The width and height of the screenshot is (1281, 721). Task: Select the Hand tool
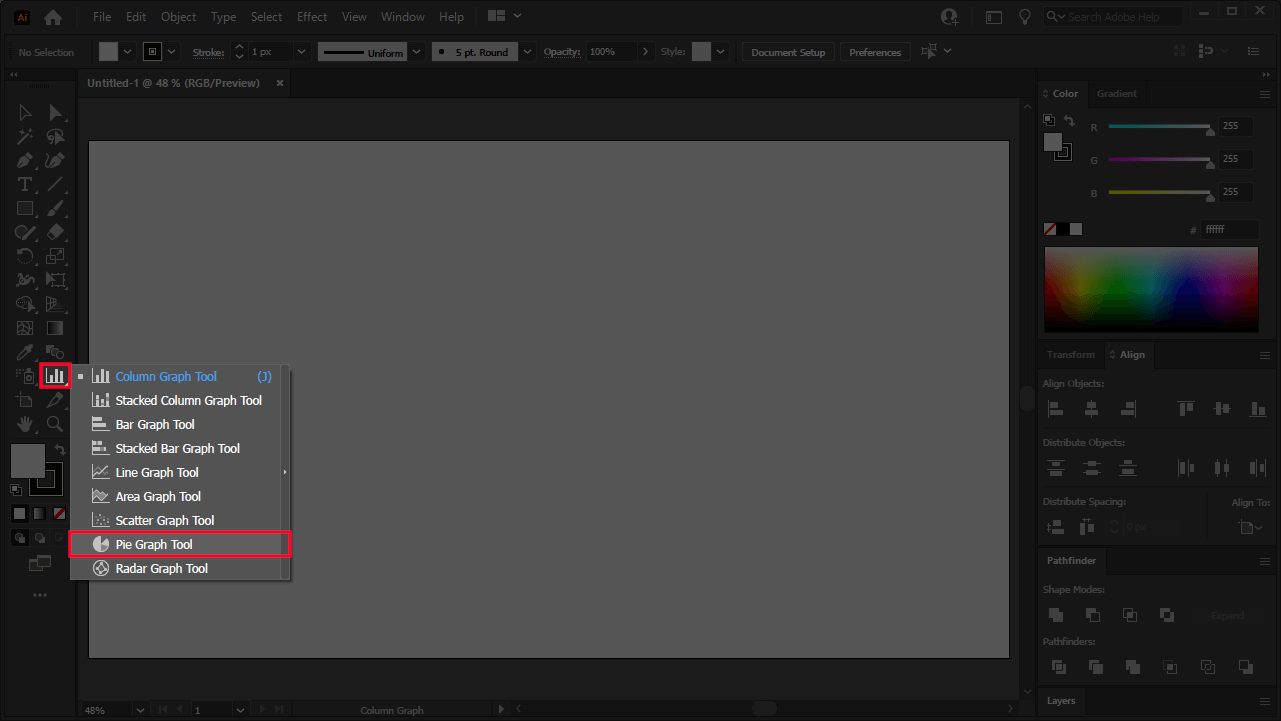(x=25, y=424)
